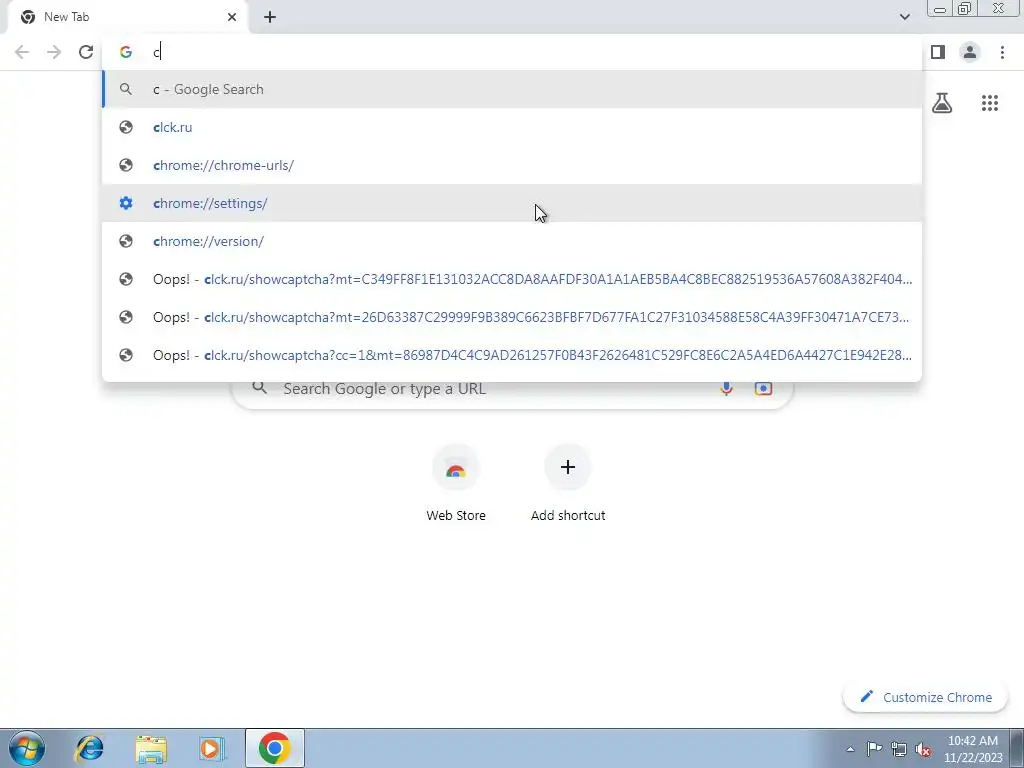Choose the chrome://chrome-urls/ suggestion
The image size is (1024, 768).
(x=512, y=165)
